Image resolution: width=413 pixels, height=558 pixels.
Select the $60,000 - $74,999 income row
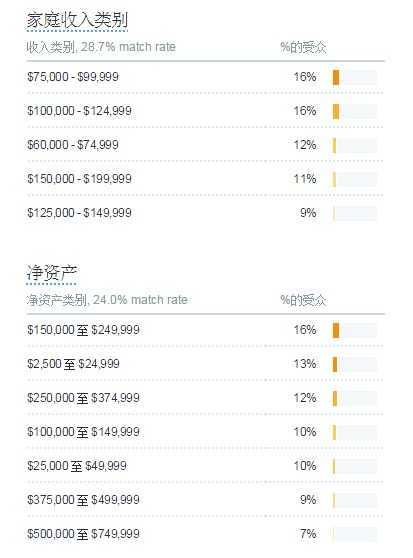tap(206, 145)
